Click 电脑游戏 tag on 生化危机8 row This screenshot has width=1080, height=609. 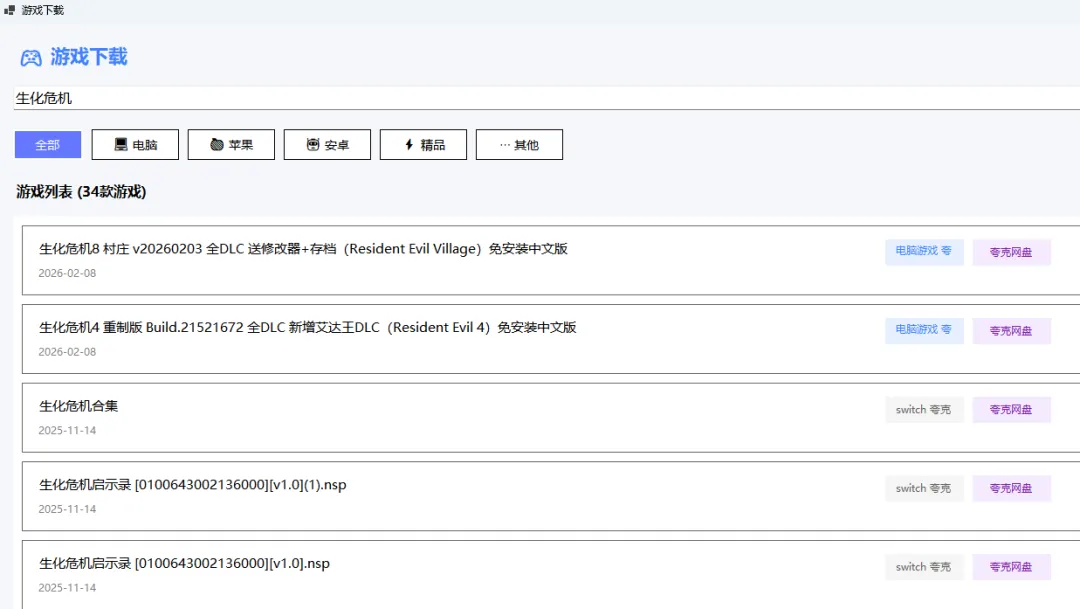924,251
